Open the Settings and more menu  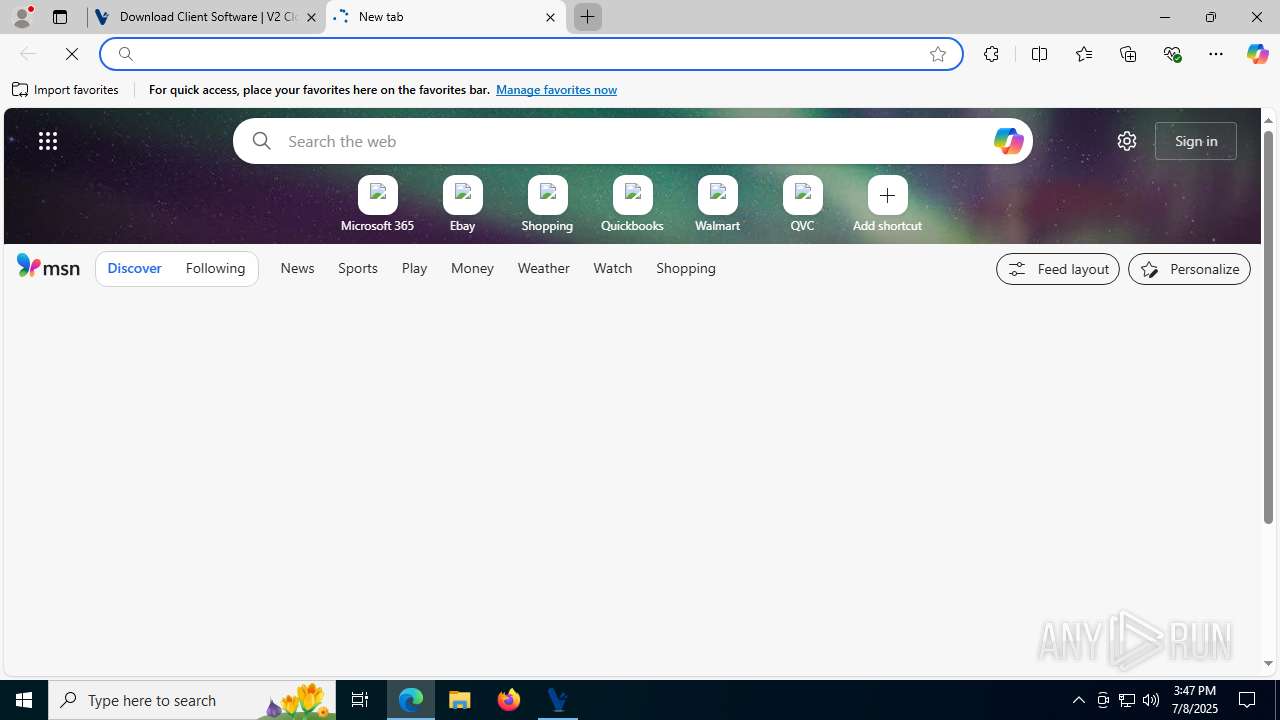pyautogui.click(x=1216, y=54)
